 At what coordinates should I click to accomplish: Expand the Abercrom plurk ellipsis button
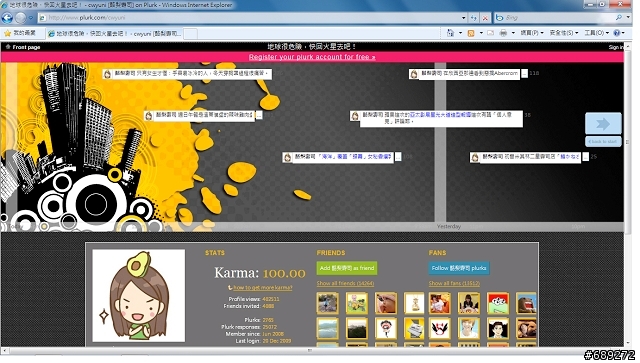(x=524, y=74)
